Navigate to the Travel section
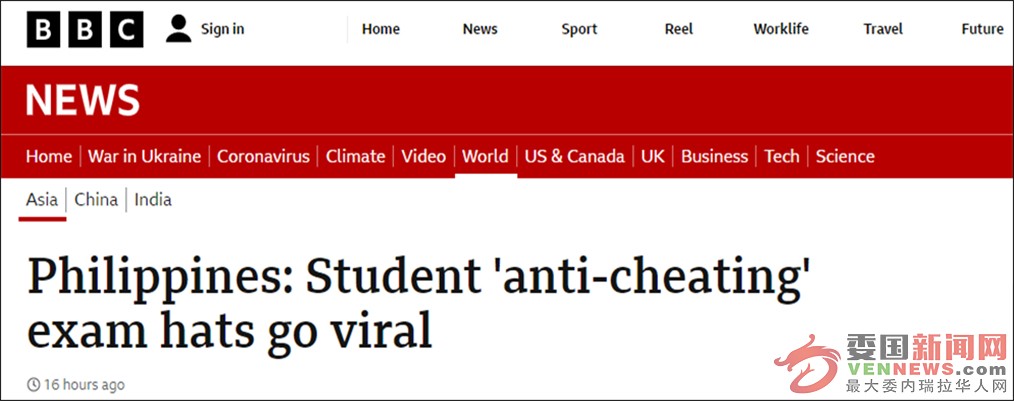 (x=883, y=29)
